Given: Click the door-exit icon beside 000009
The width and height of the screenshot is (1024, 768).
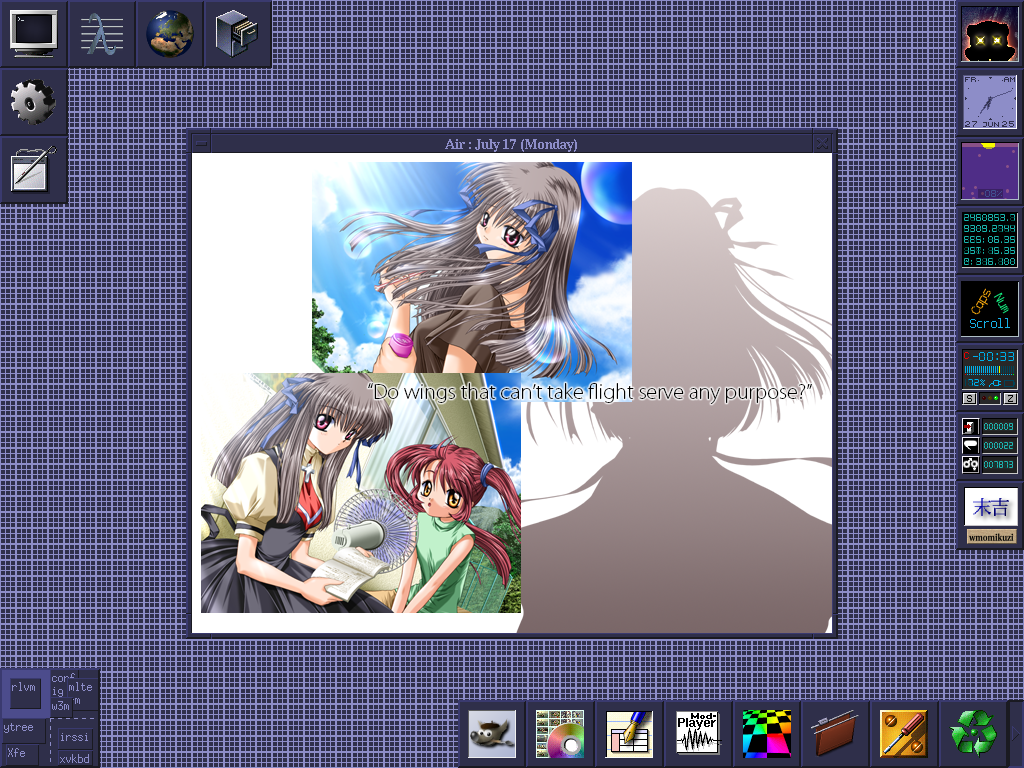Looking at the screenshot, I should coord(970,426).
